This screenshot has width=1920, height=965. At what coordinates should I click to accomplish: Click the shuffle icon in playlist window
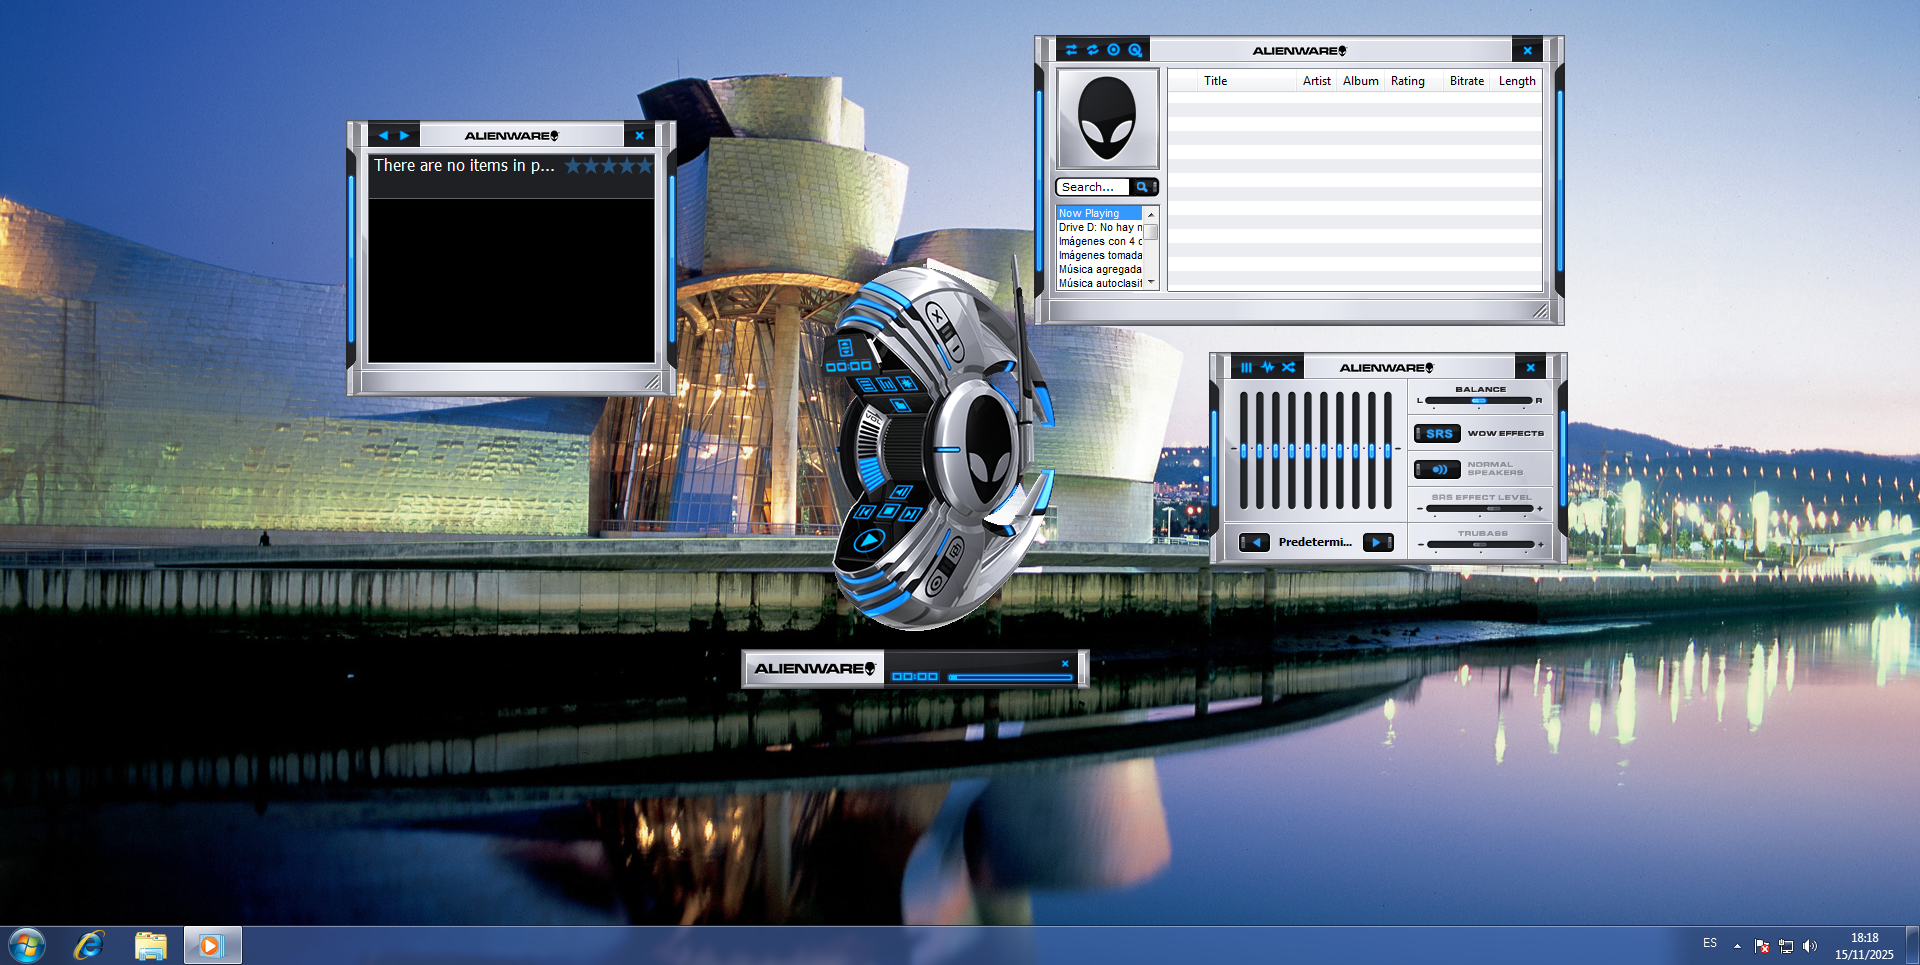click(1071, 50)
